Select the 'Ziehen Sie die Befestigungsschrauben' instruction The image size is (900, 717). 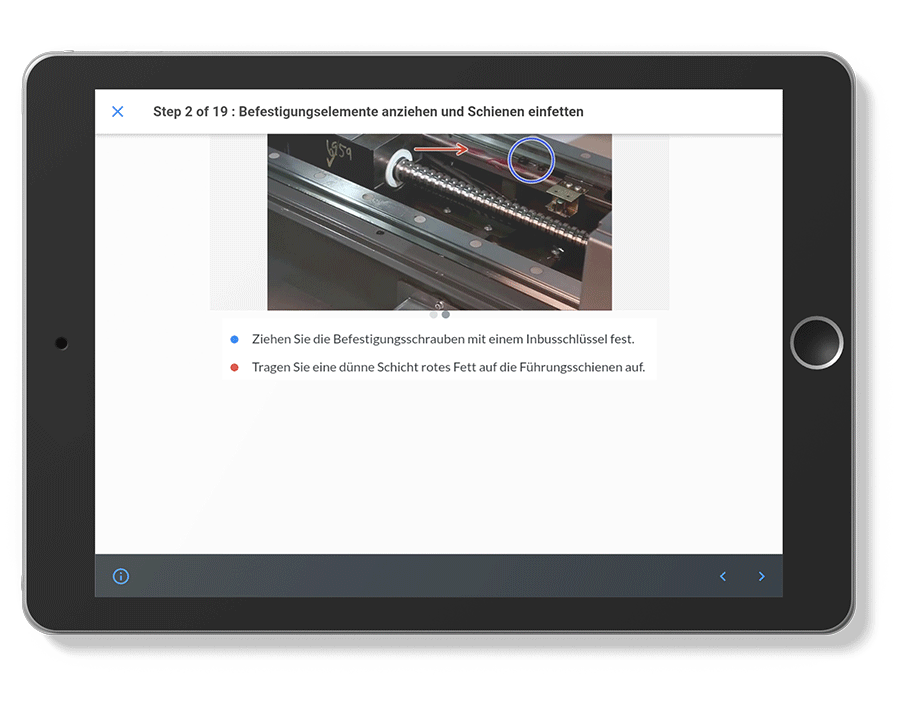(x=443, y=340)
